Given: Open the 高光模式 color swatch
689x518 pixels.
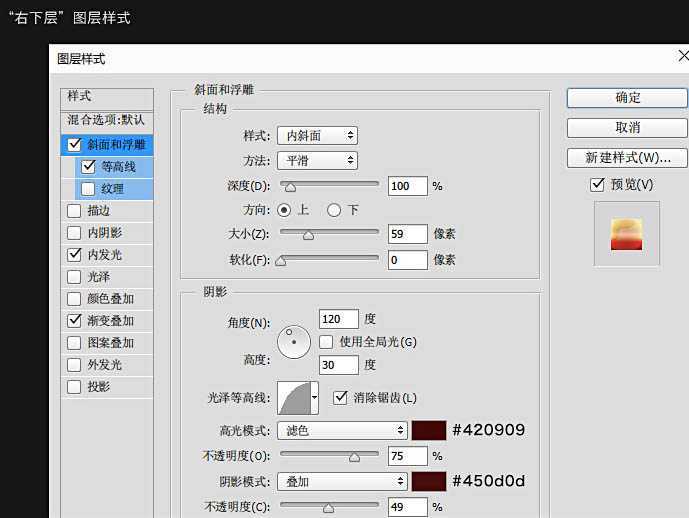Looking at the screenshot, I should (429, 430).
